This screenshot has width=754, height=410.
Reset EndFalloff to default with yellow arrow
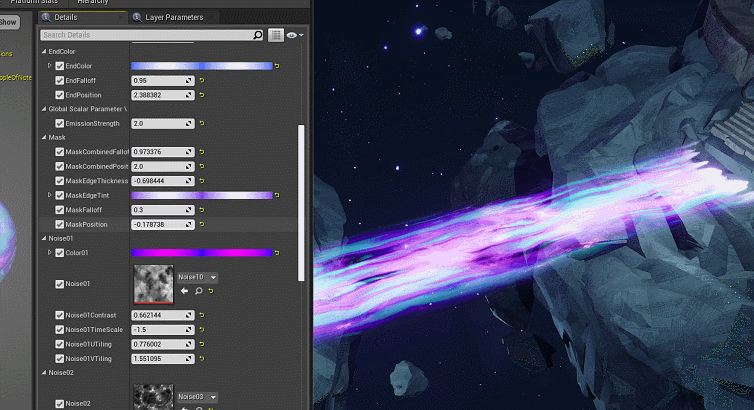pyautogui.click(x=202, y=80)
